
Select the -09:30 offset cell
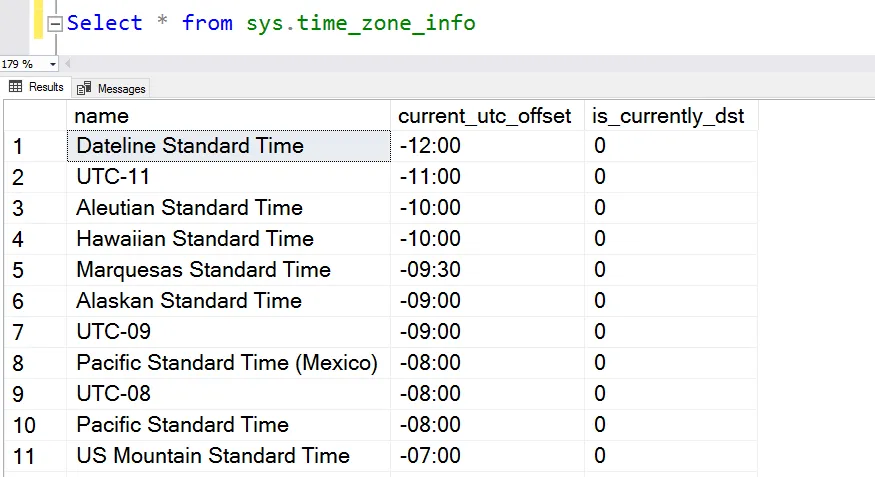[x=487, y=270]
